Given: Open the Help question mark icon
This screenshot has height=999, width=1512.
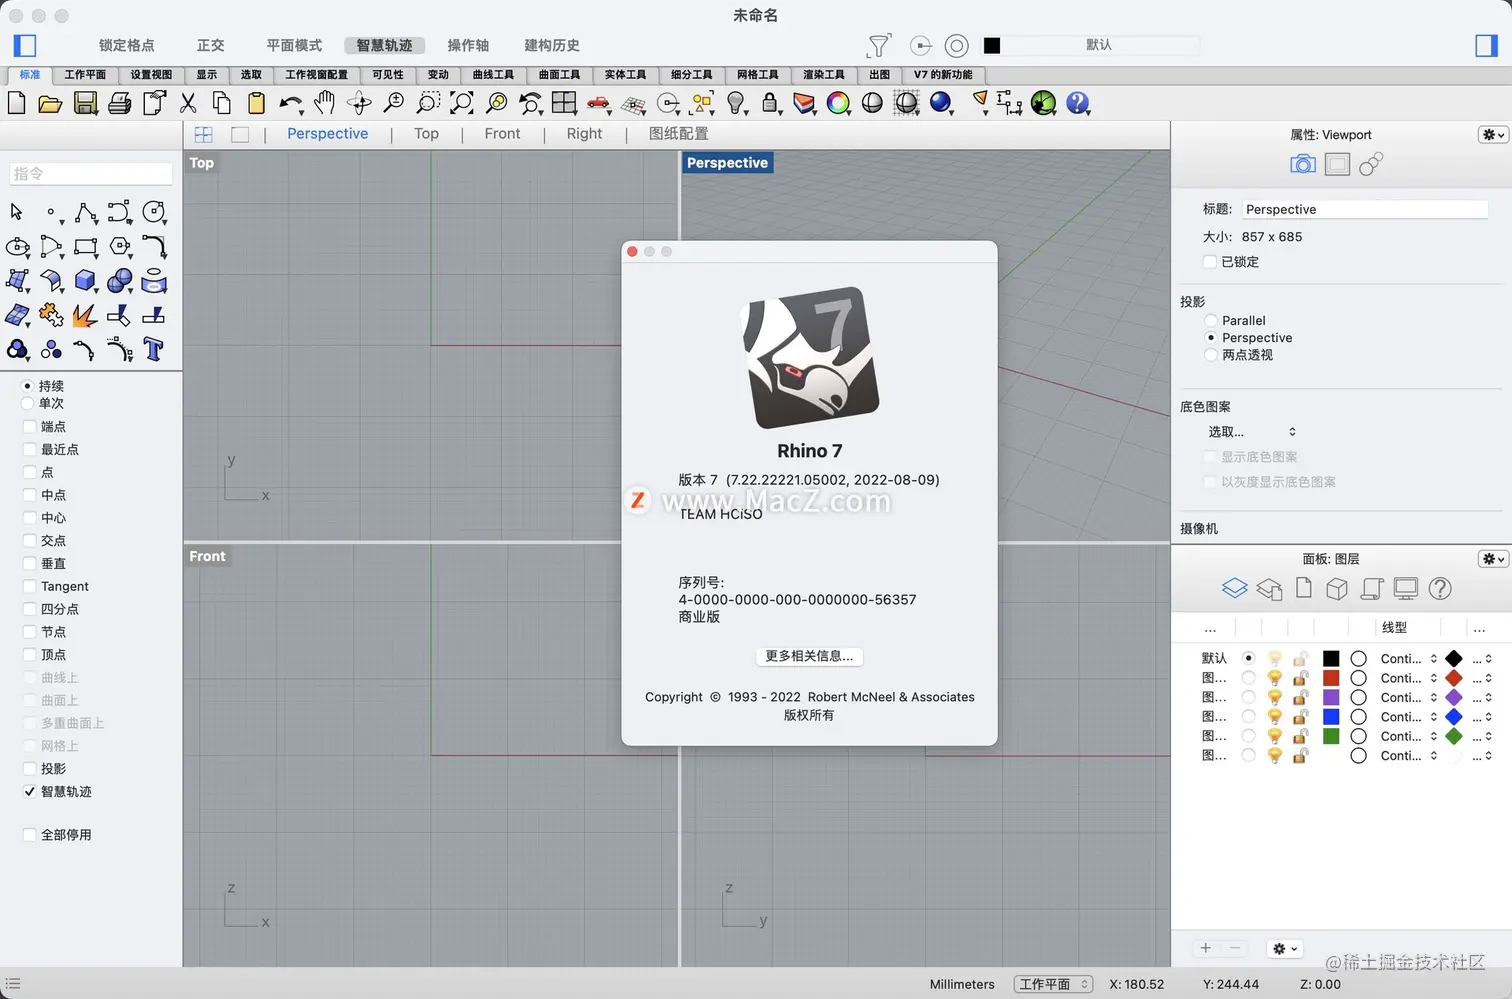Looking at the screenshot, I should 1077,103.
